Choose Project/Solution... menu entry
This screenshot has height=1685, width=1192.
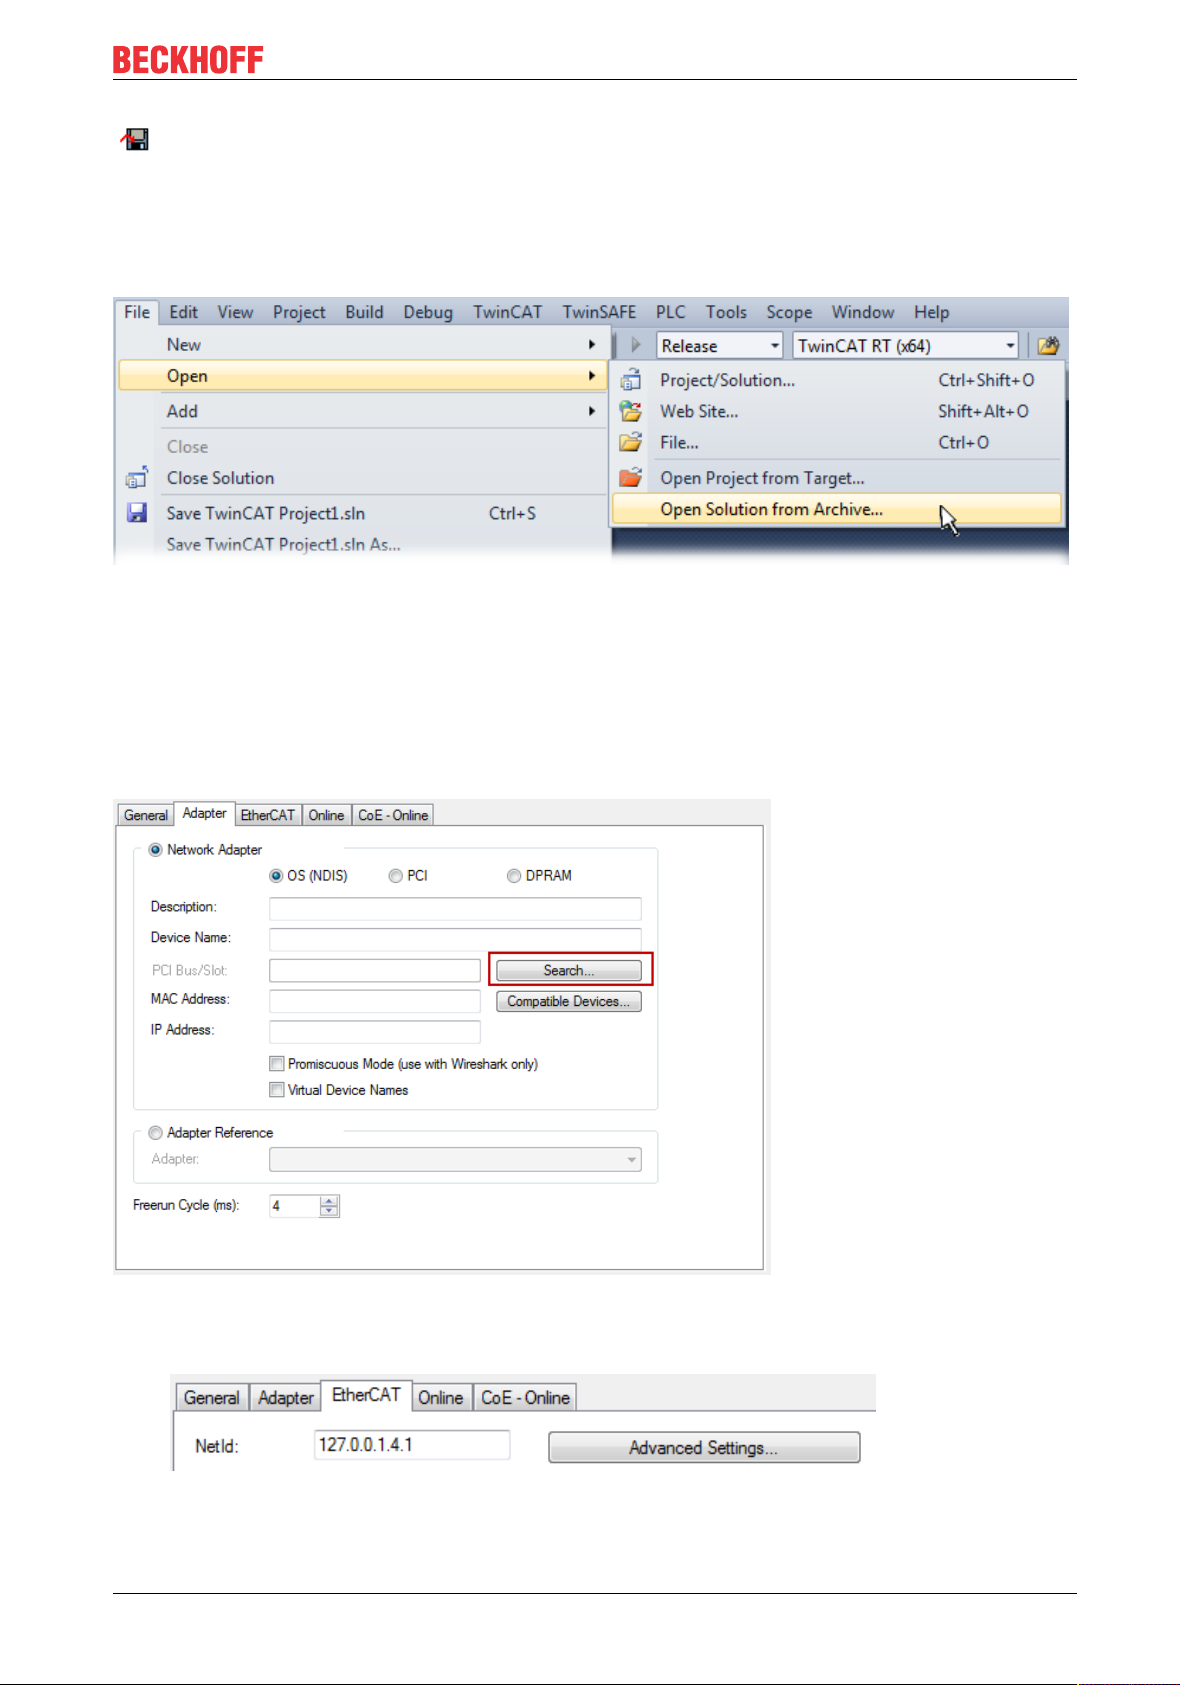[x=836, y=380]
